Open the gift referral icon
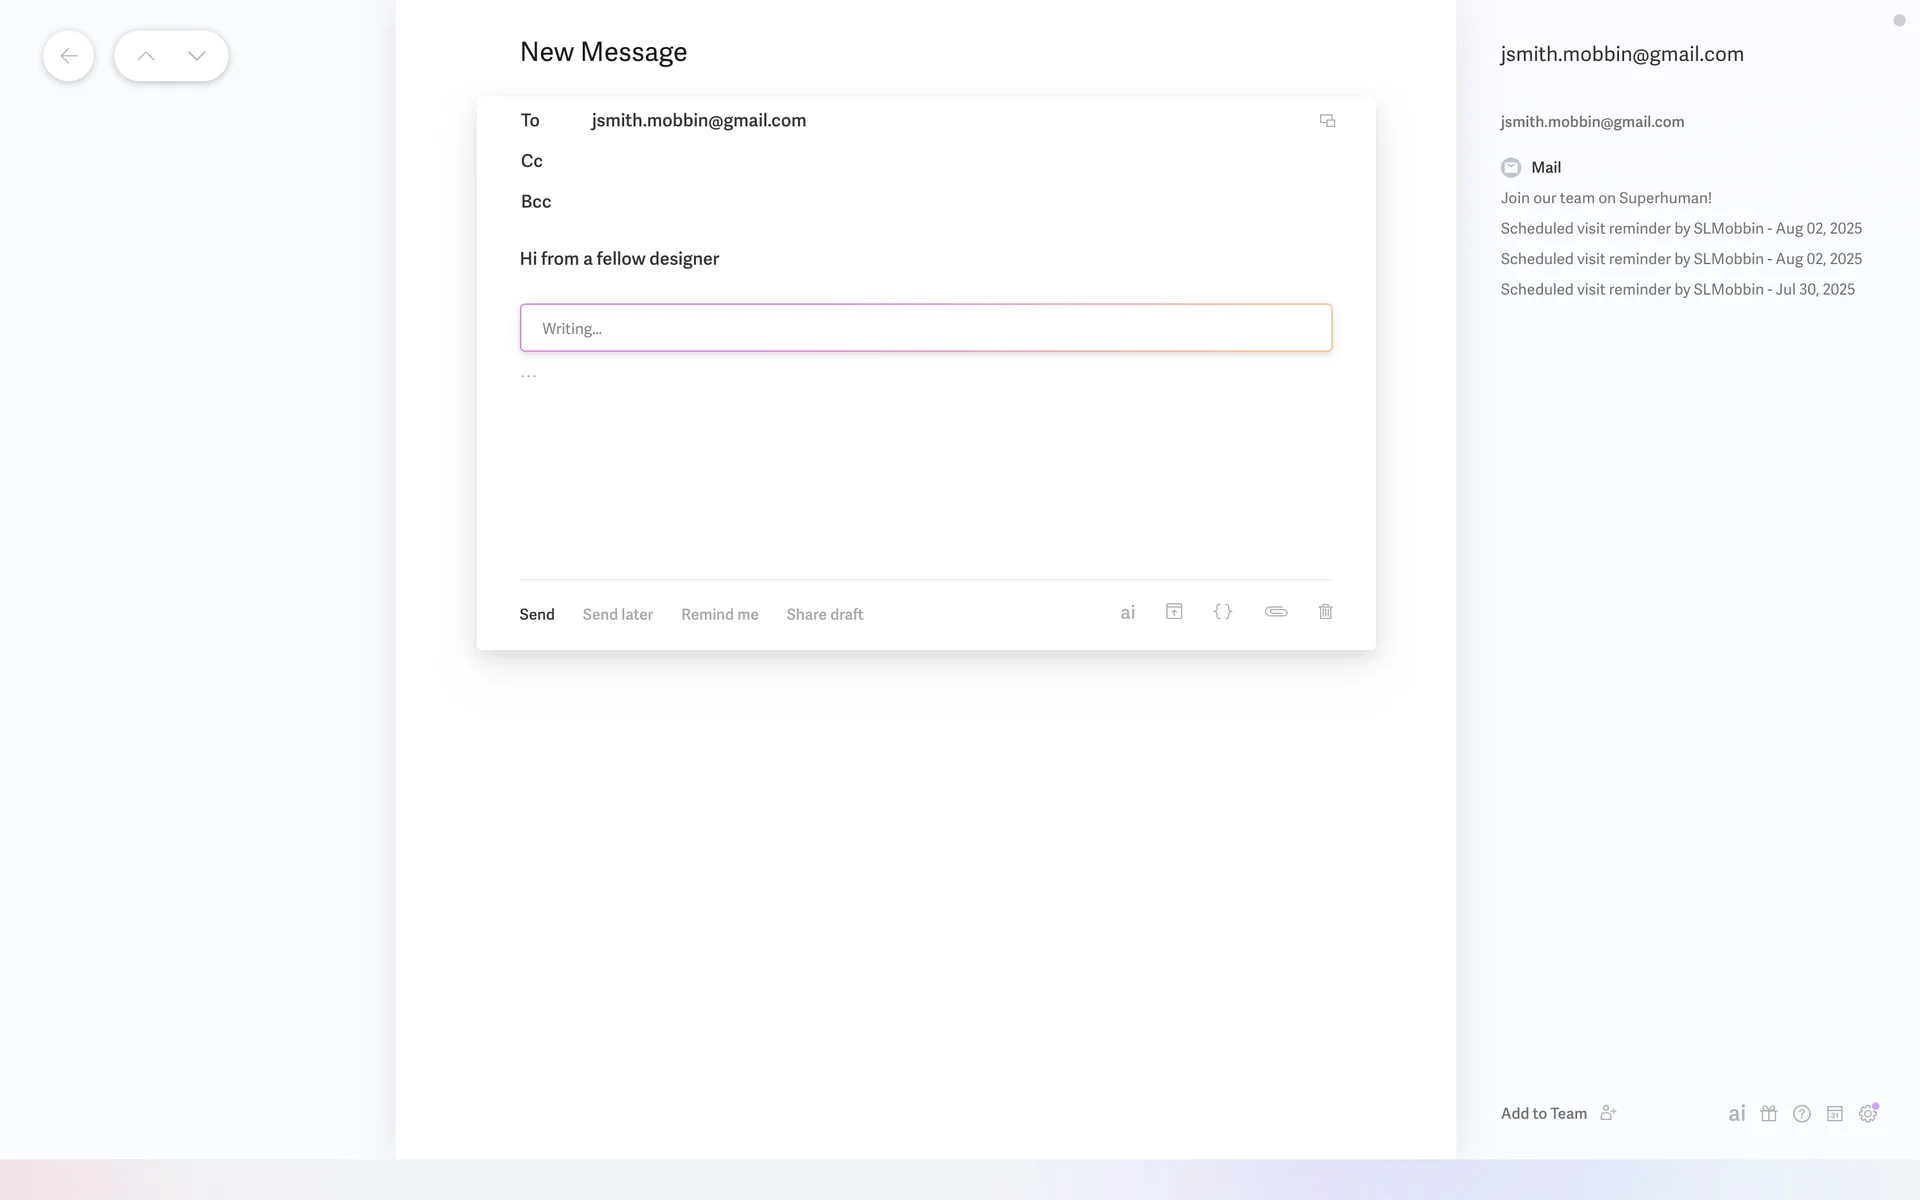 click(1768, 1114)
